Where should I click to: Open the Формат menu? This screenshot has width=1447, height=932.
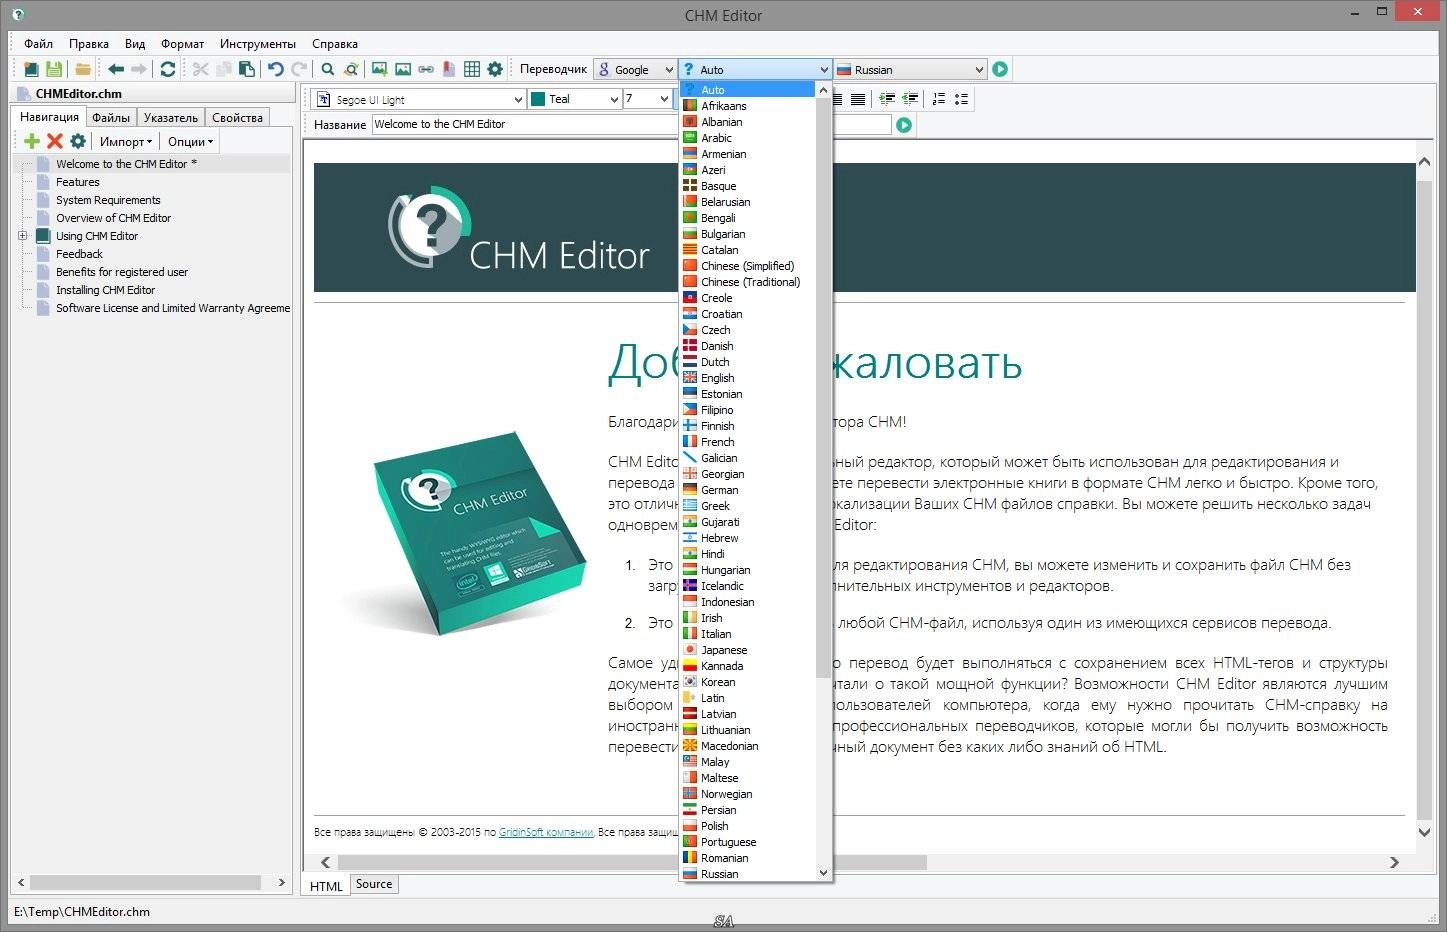point(182,44)
